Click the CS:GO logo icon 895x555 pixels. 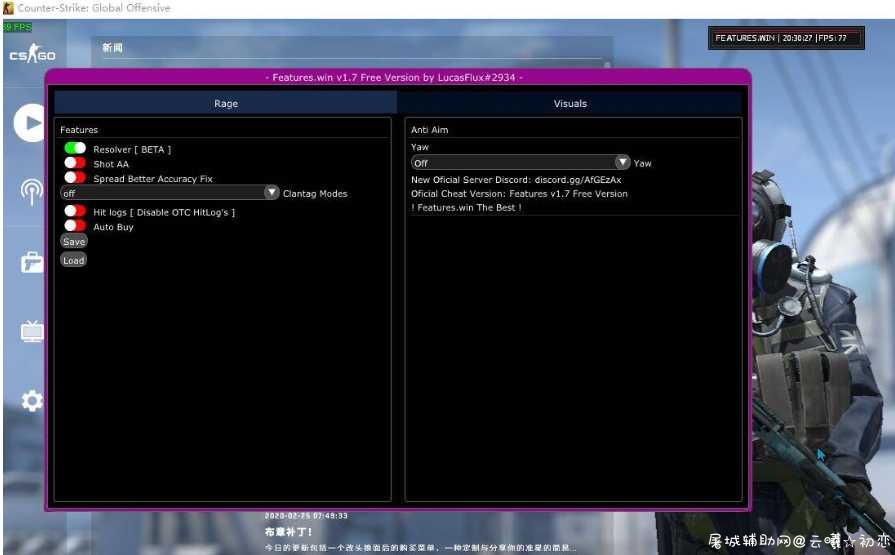pos(32,54)
